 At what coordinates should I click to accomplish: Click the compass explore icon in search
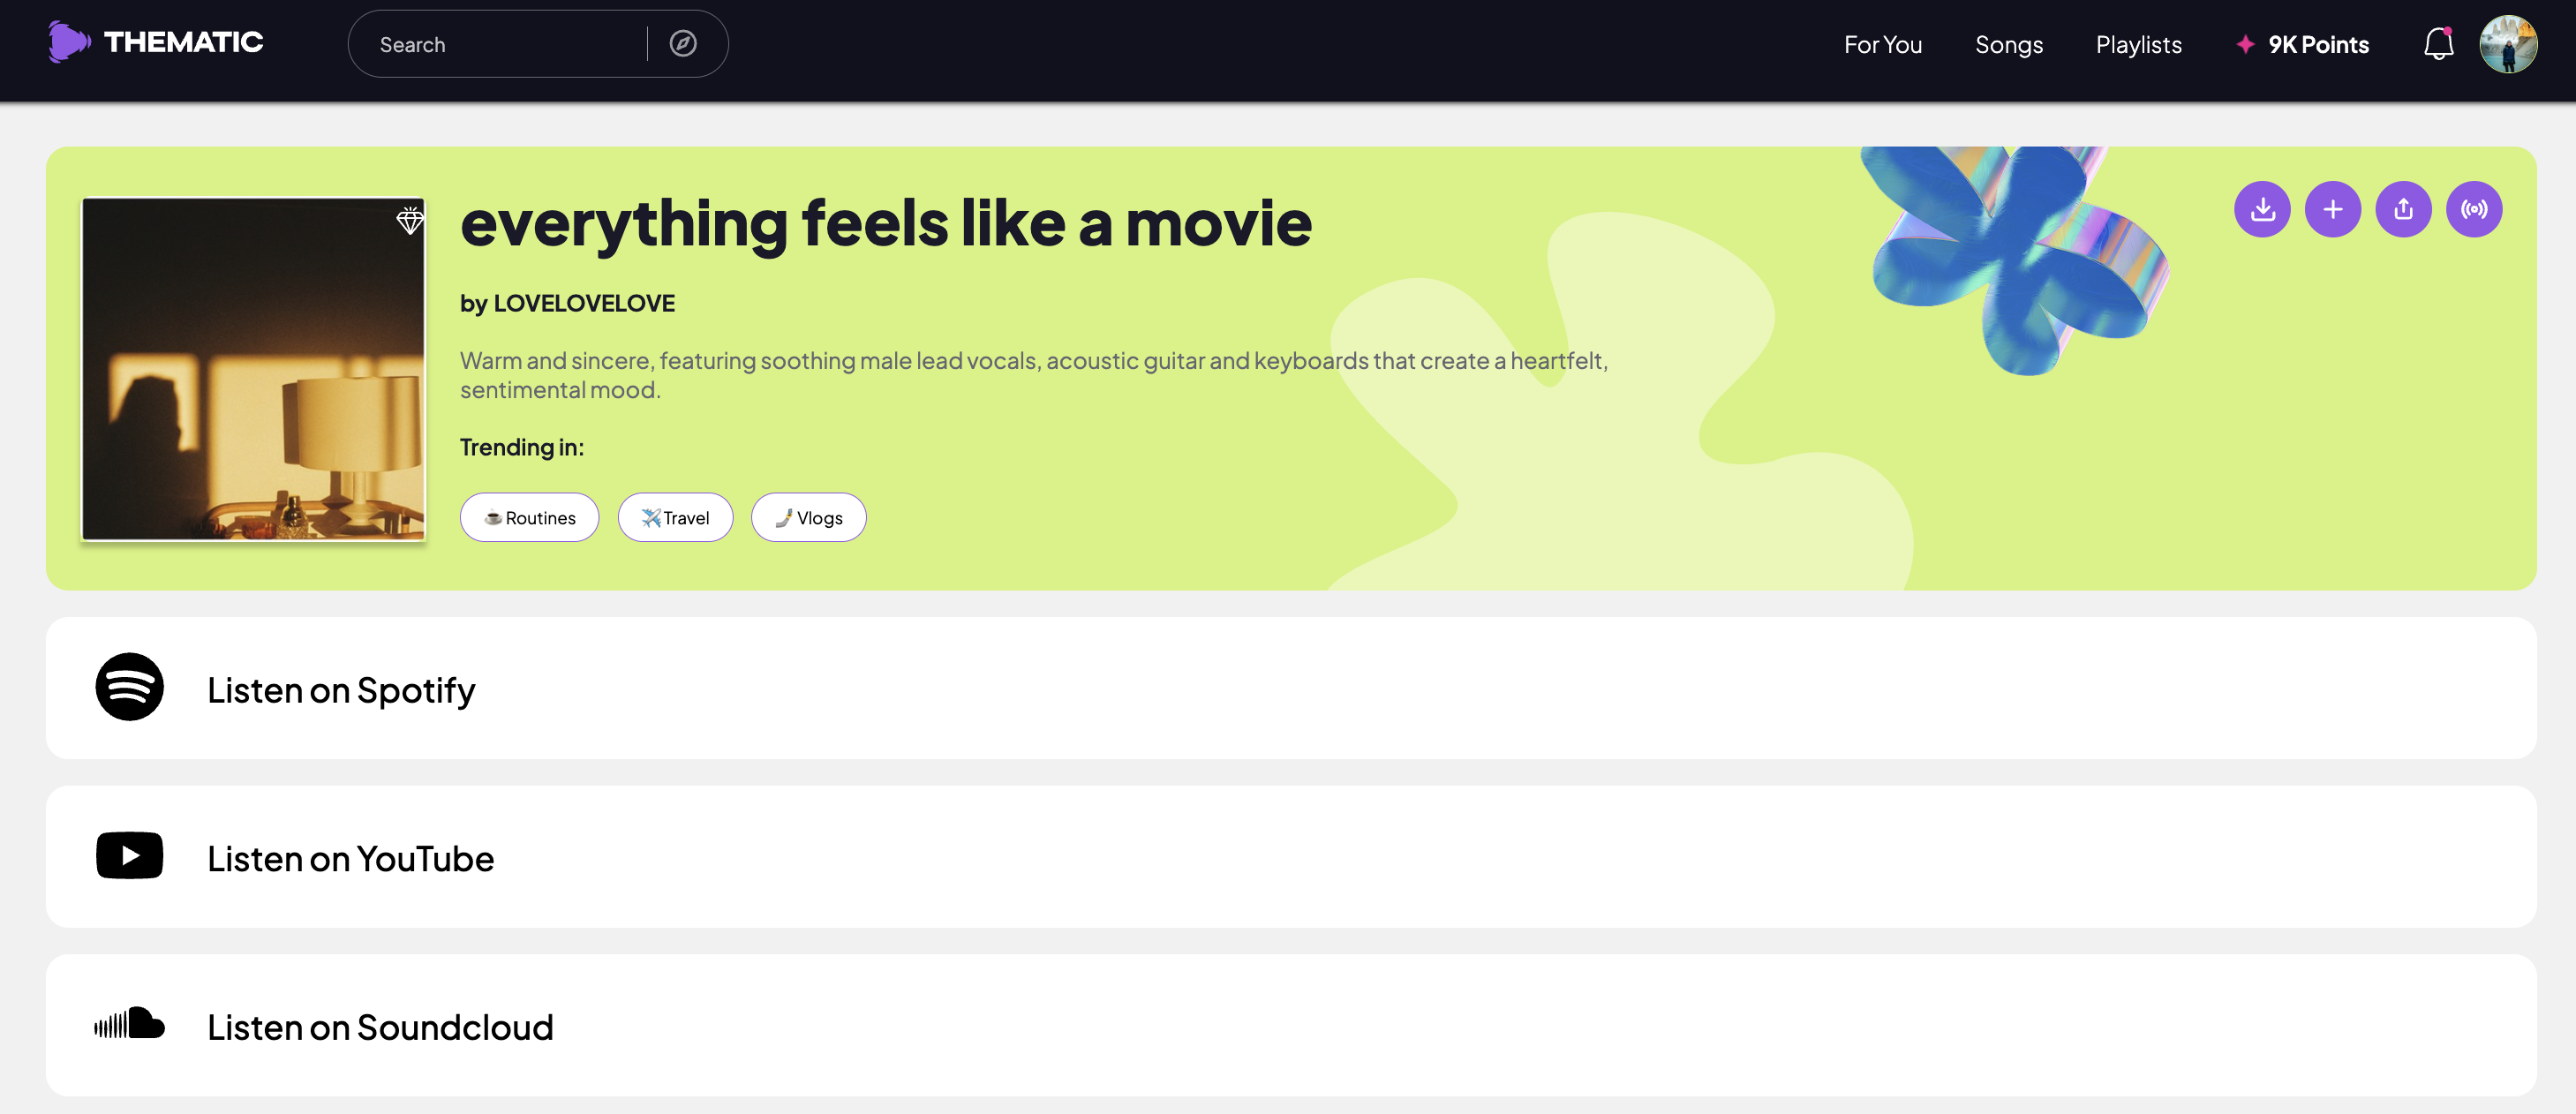point(682,44)
